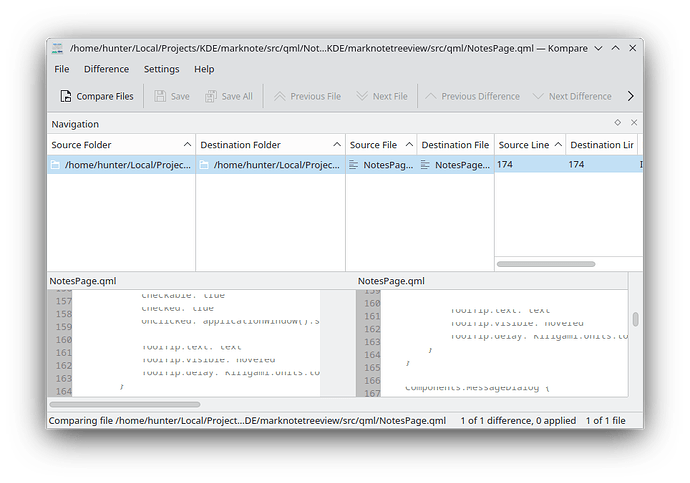Click the Save toolbar button
Image resolution: width=690 pixels, height=483 pixels.
pyautogui.click(x=172, y=96)
